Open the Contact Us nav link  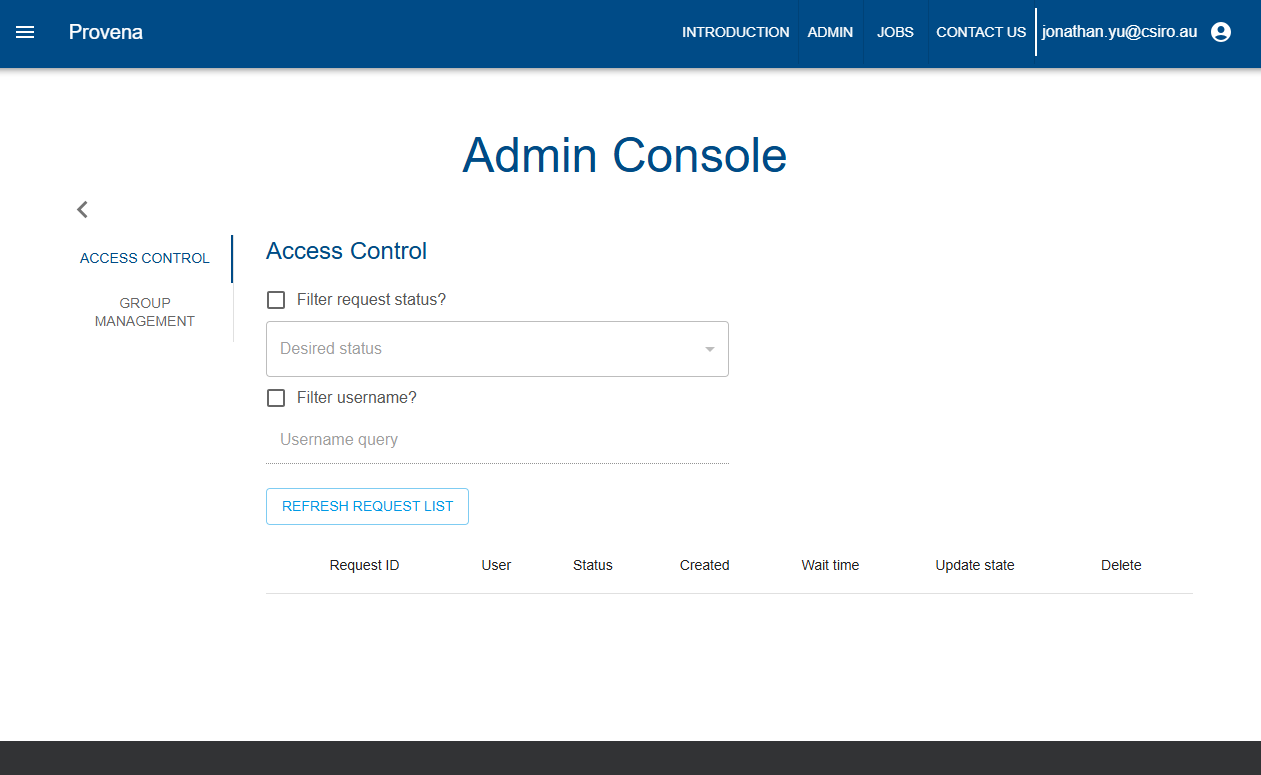[x=981, y=32]
